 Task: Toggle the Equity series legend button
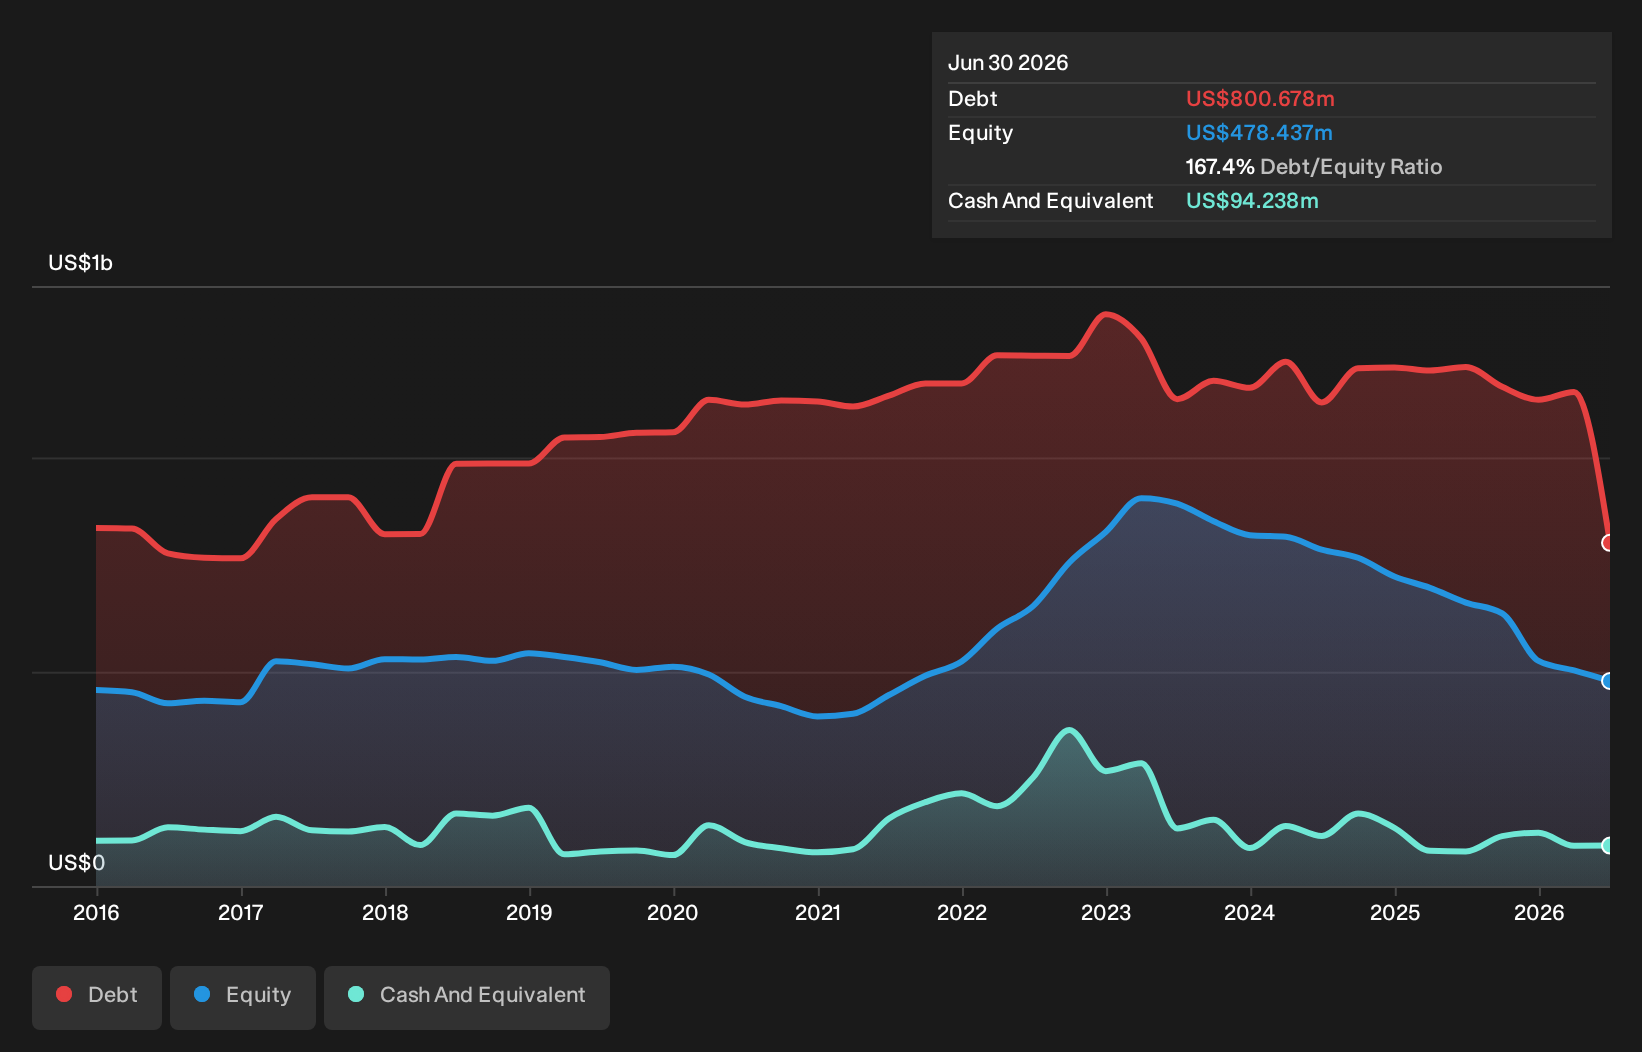point(243,997)
